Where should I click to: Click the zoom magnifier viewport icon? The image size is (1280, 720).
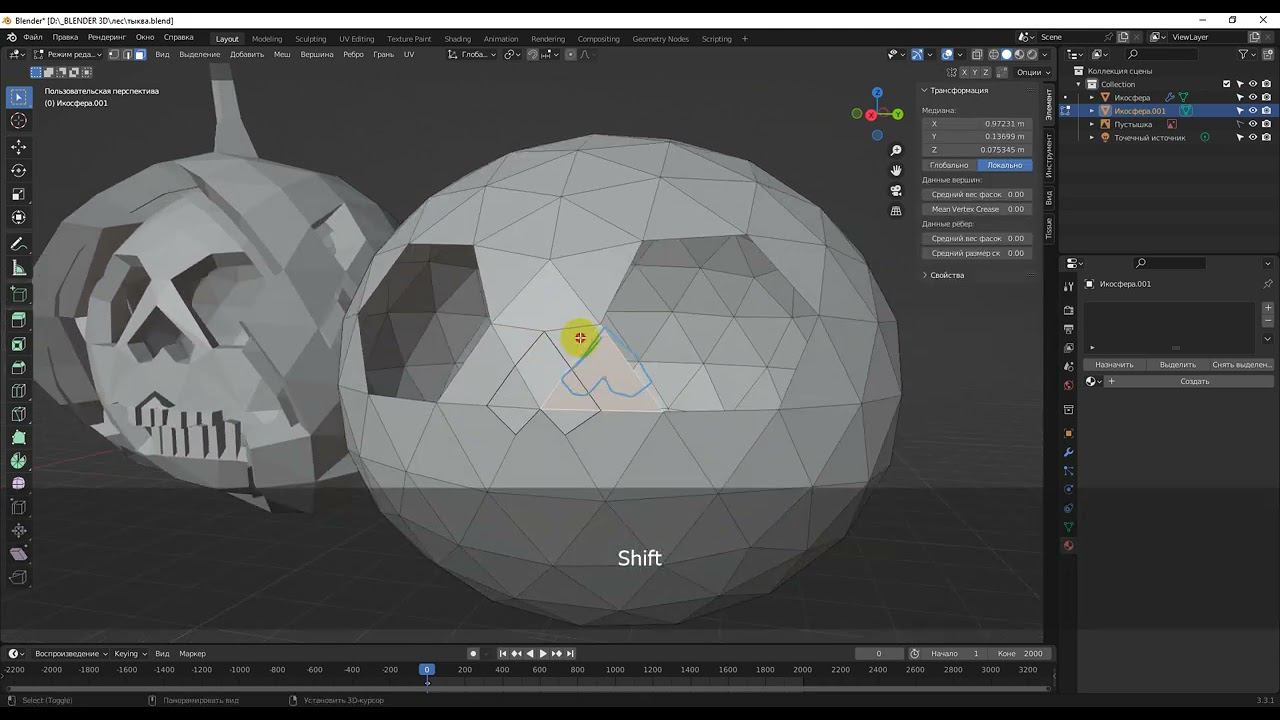pyautogui.click(x=896, y=151)
